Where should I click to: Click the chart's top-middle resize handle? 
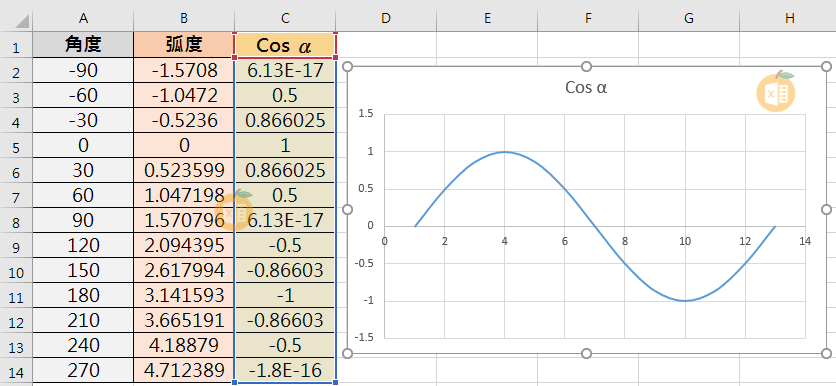[x=586, y=66]
